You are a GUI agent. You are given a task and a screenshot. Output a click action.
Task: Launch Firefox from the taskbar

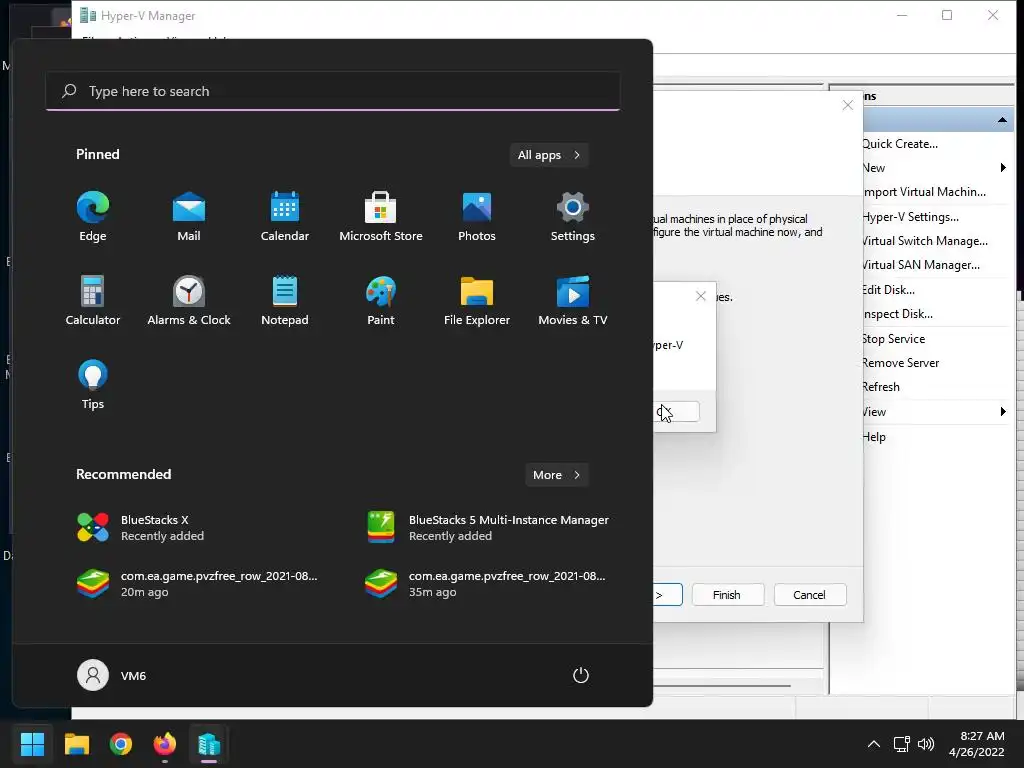pyautogui.click(x=165, y=744)
